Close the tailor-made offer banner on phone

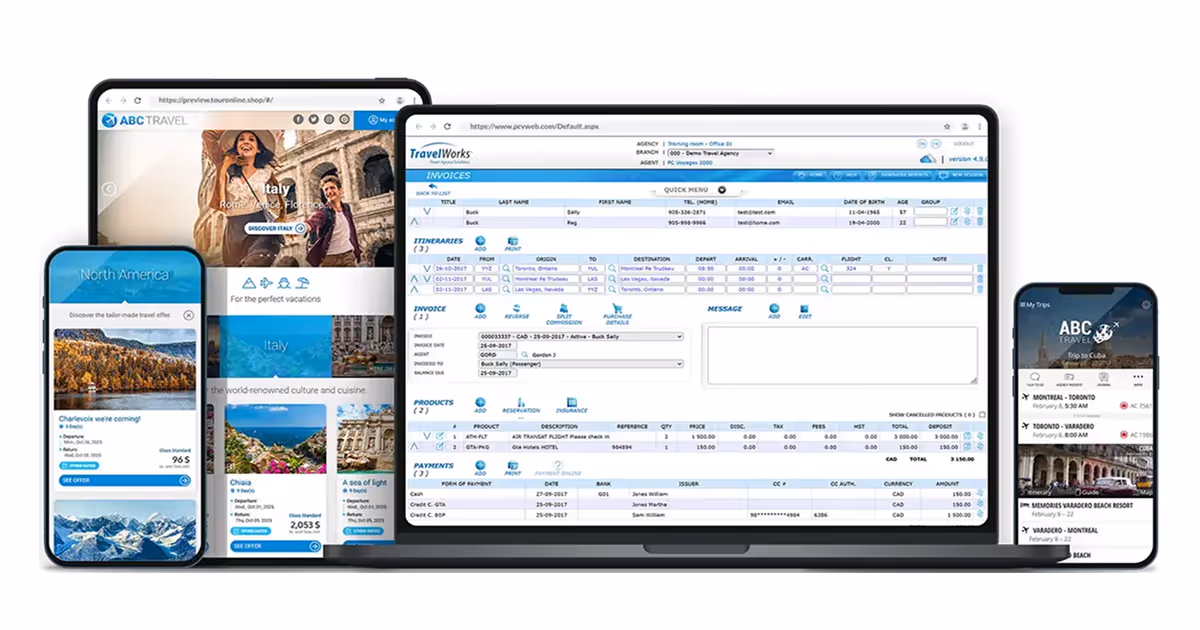pyautogui.click(x=188, y=315)
